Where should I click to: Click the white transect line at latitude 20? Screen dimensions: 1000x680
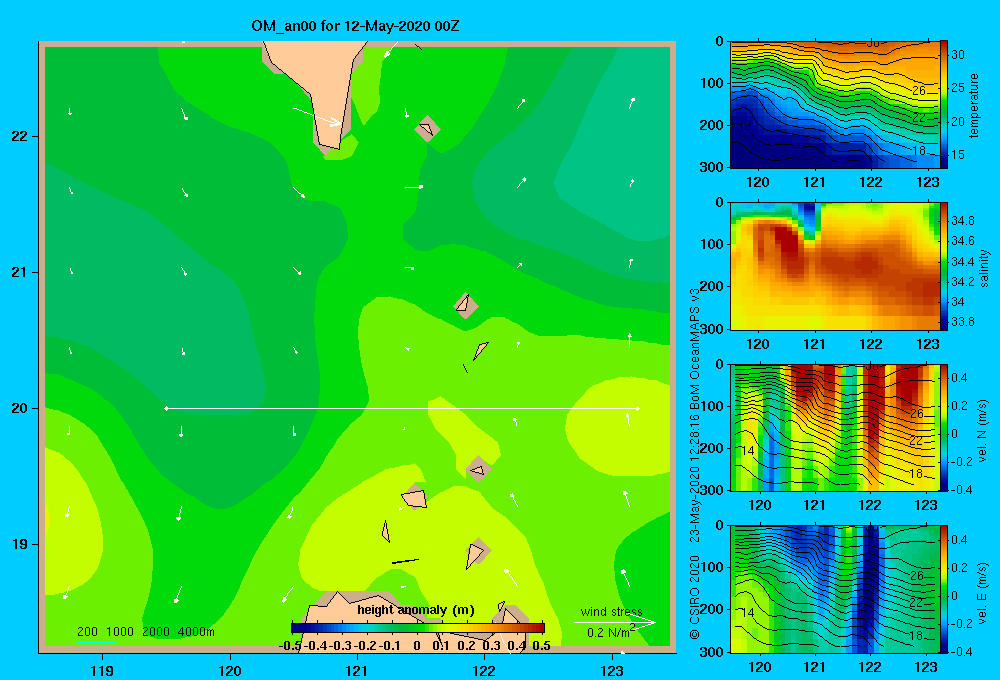(402, 408)
